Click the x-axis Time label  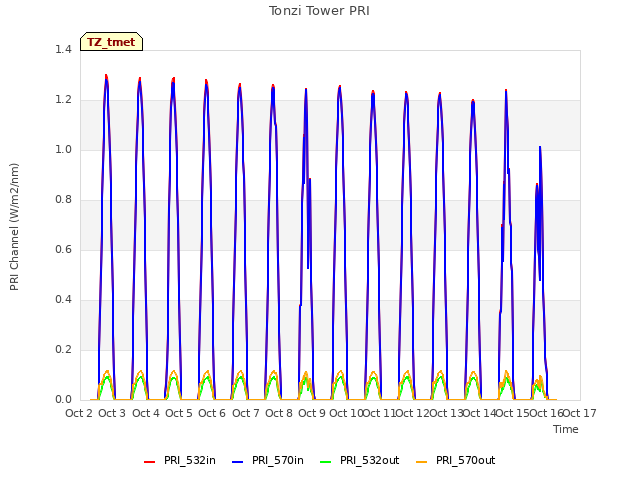(x=566, y=429)
